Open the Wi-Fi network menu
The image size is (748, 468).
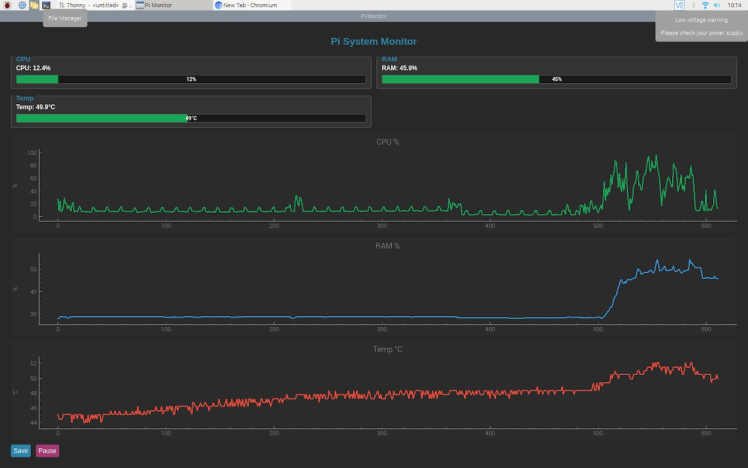coord(704,5)
